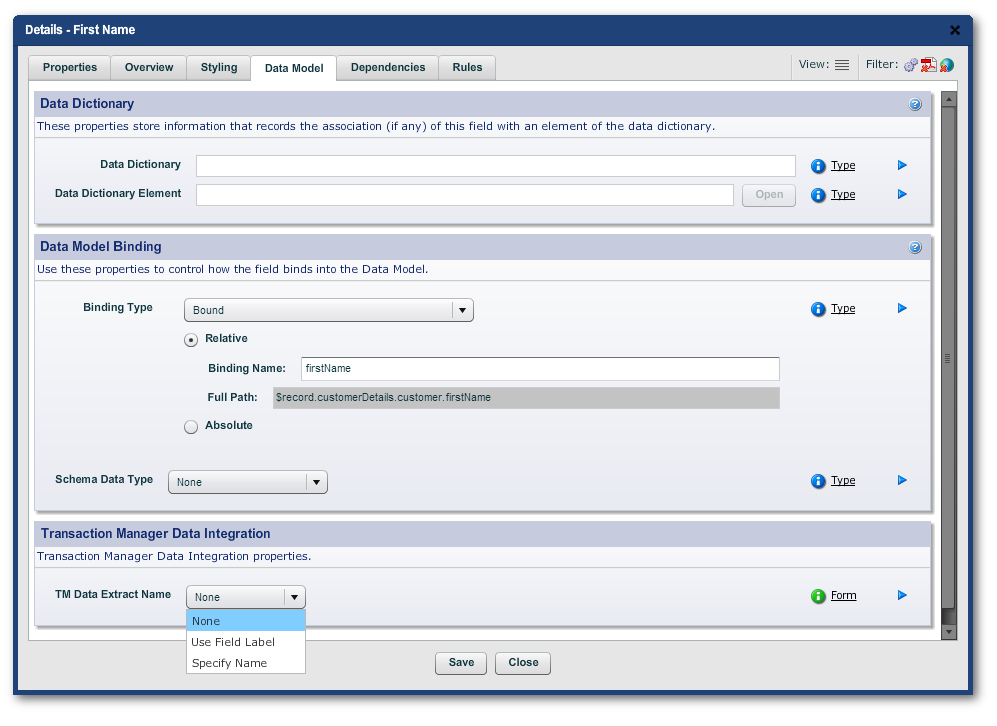Click the Data Dictionary Element input field
Image resolution: width=997 pixels, height=726 pixels.
coord(465,195)
